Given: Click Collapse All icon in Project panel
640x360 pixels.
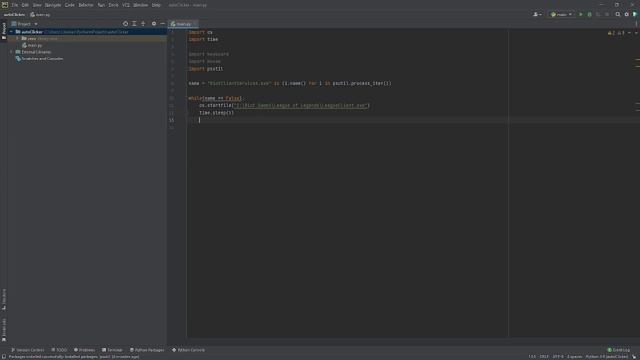Looking at the screenshot, I should [143, 24].
